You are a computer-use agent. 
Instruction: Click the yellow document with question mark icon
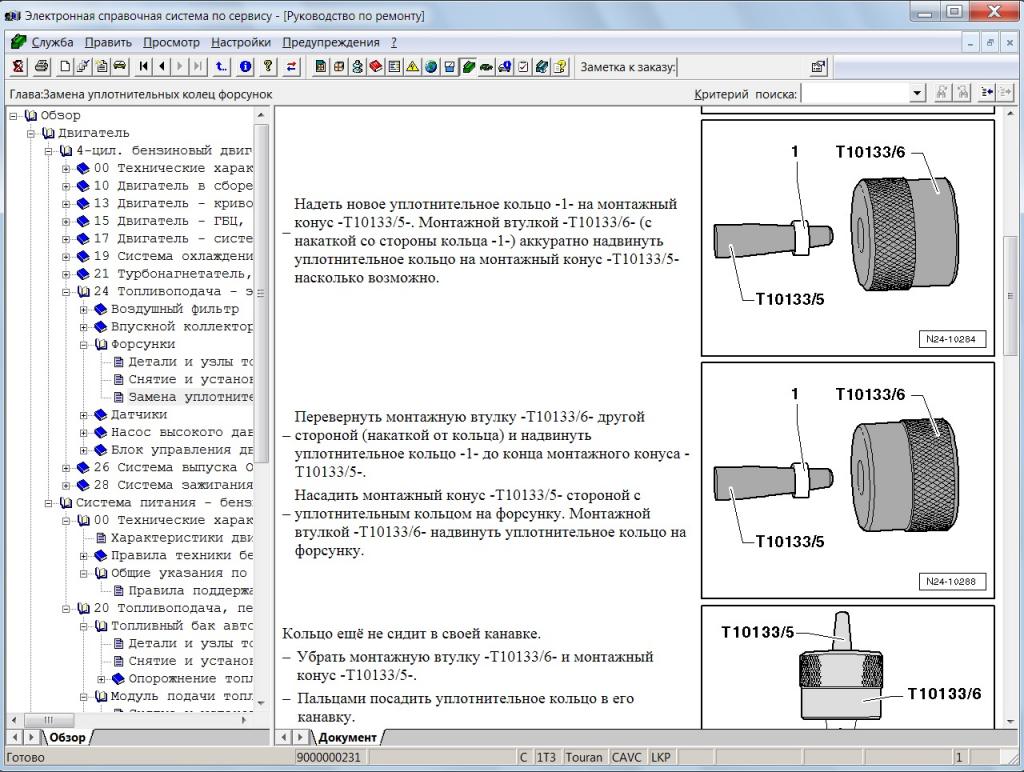[560, 67]
